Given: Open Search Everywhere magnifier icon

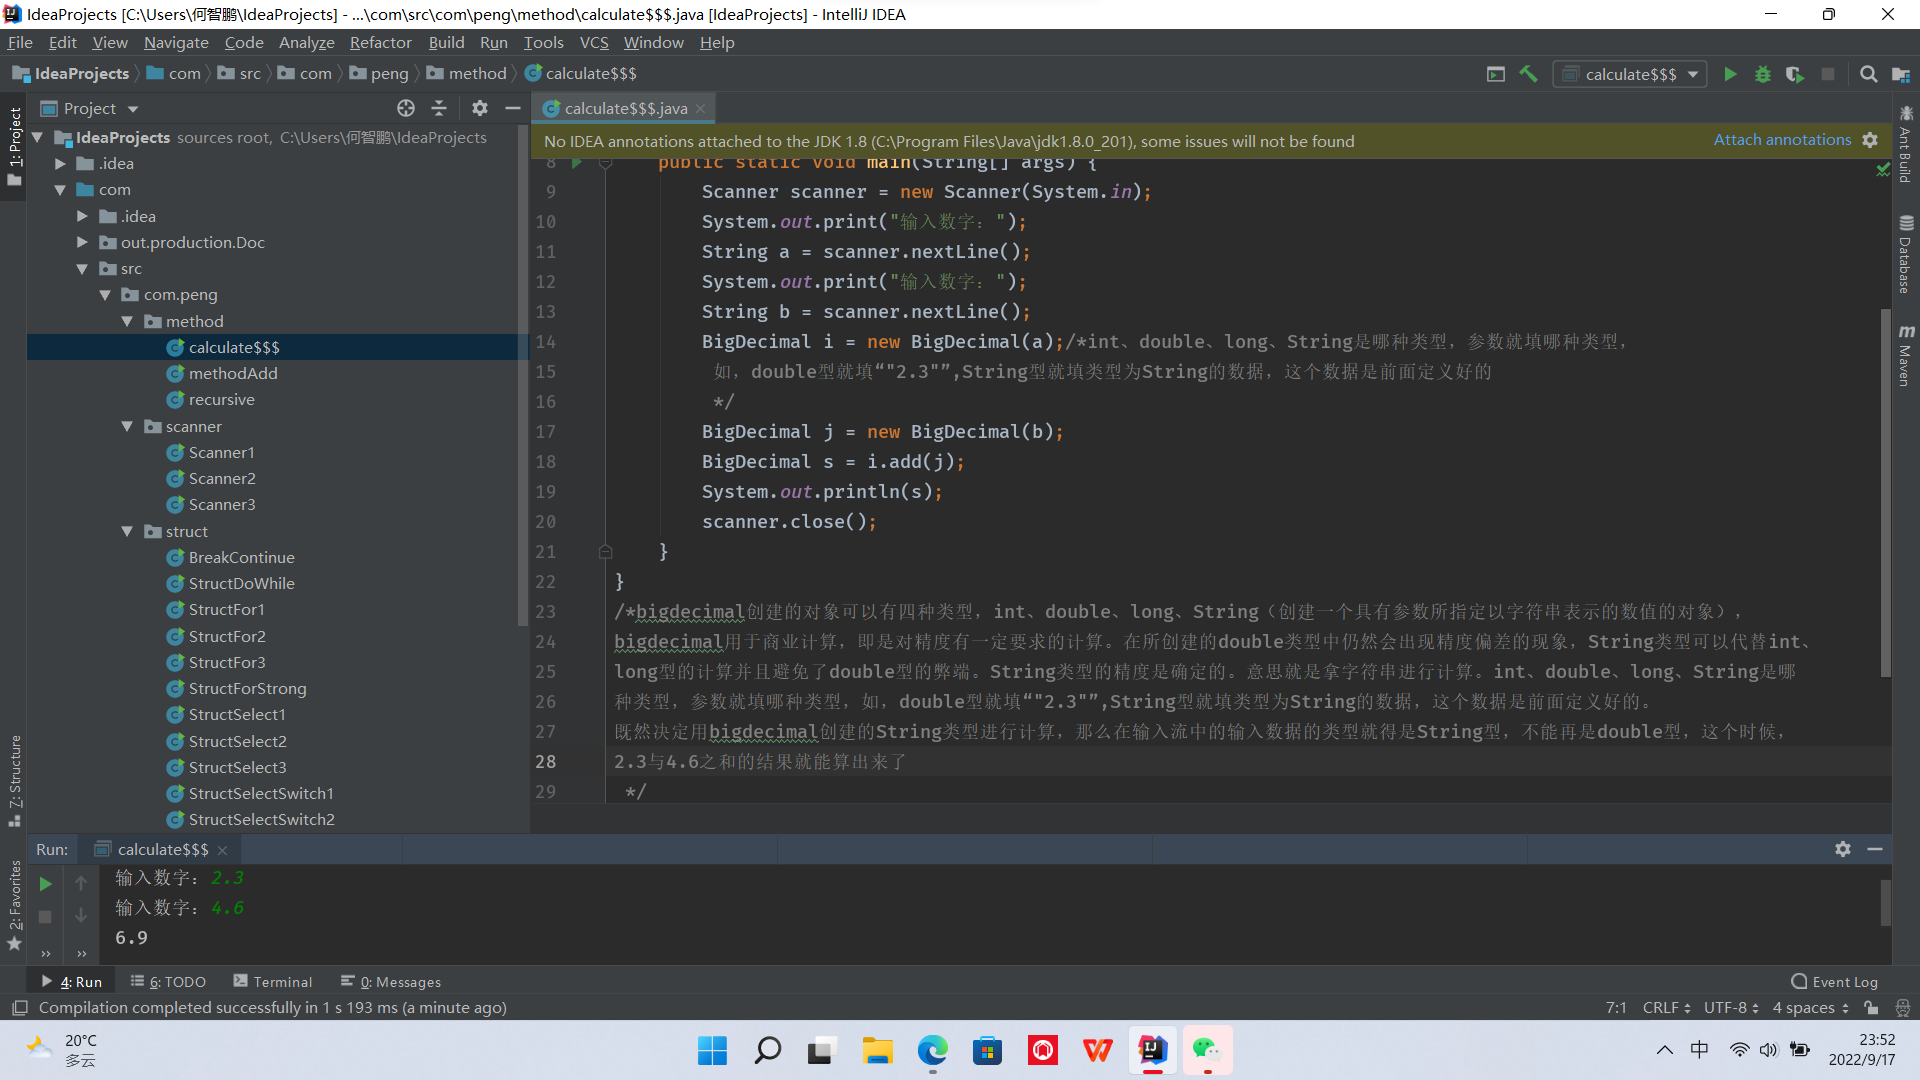Looking at the screenshot, I should pos(1868,74).
